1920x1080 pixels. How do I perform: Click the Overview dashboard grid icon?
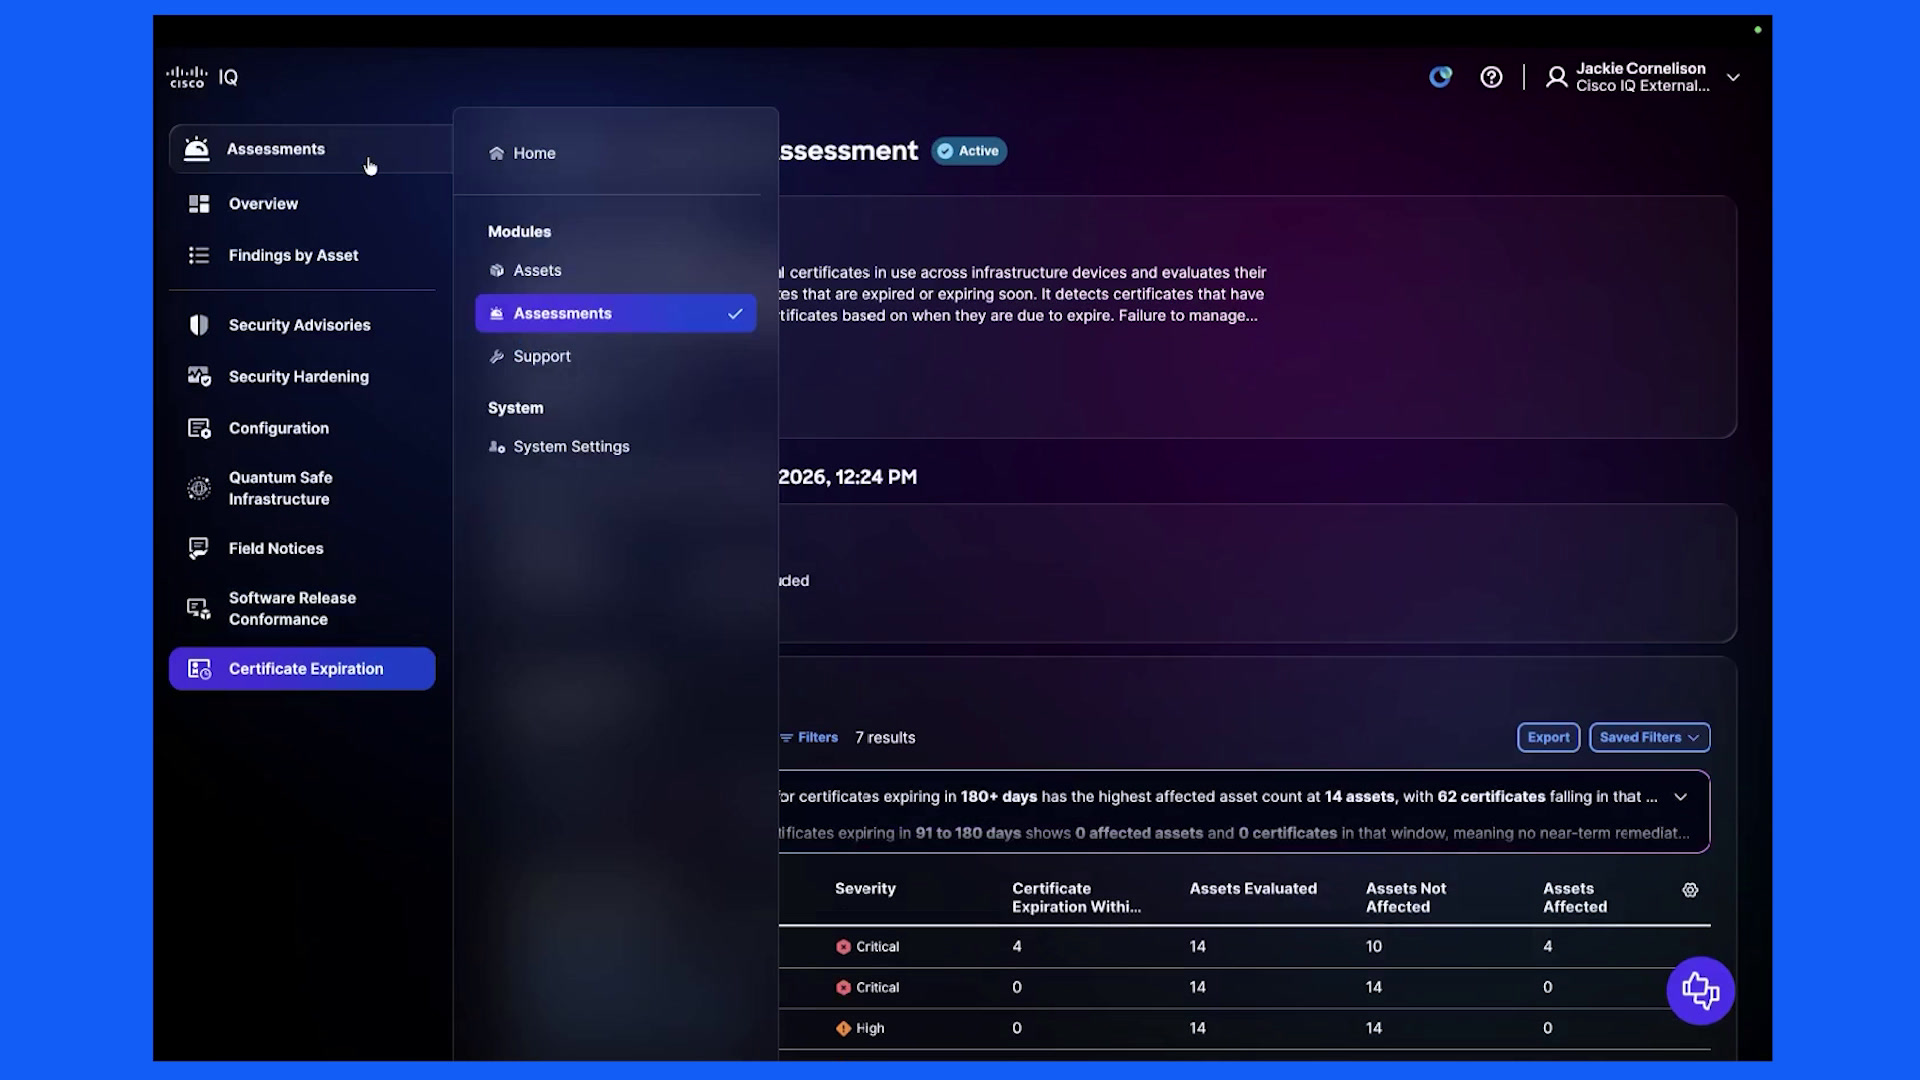click(x=199, y=204)
